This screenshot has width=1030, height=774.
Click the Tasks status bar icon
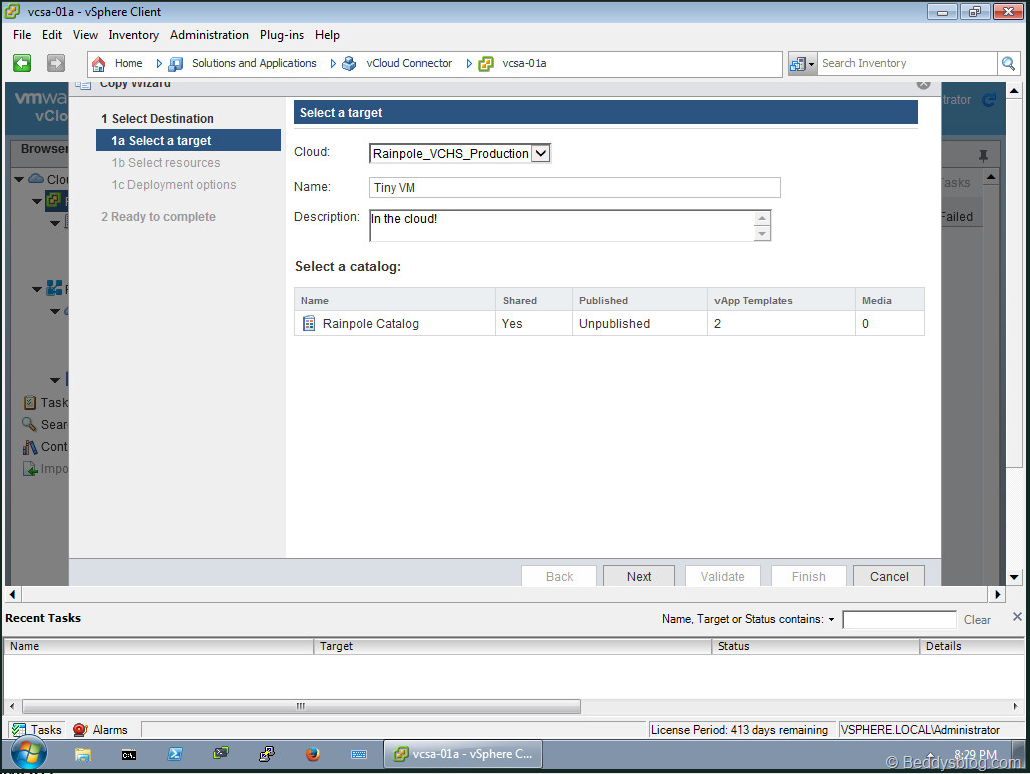click(x=18, y=729)
